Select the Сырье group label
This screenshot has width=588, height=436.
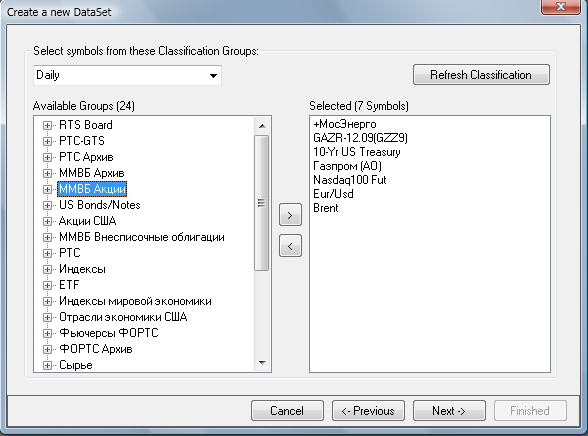coord(76,365)
